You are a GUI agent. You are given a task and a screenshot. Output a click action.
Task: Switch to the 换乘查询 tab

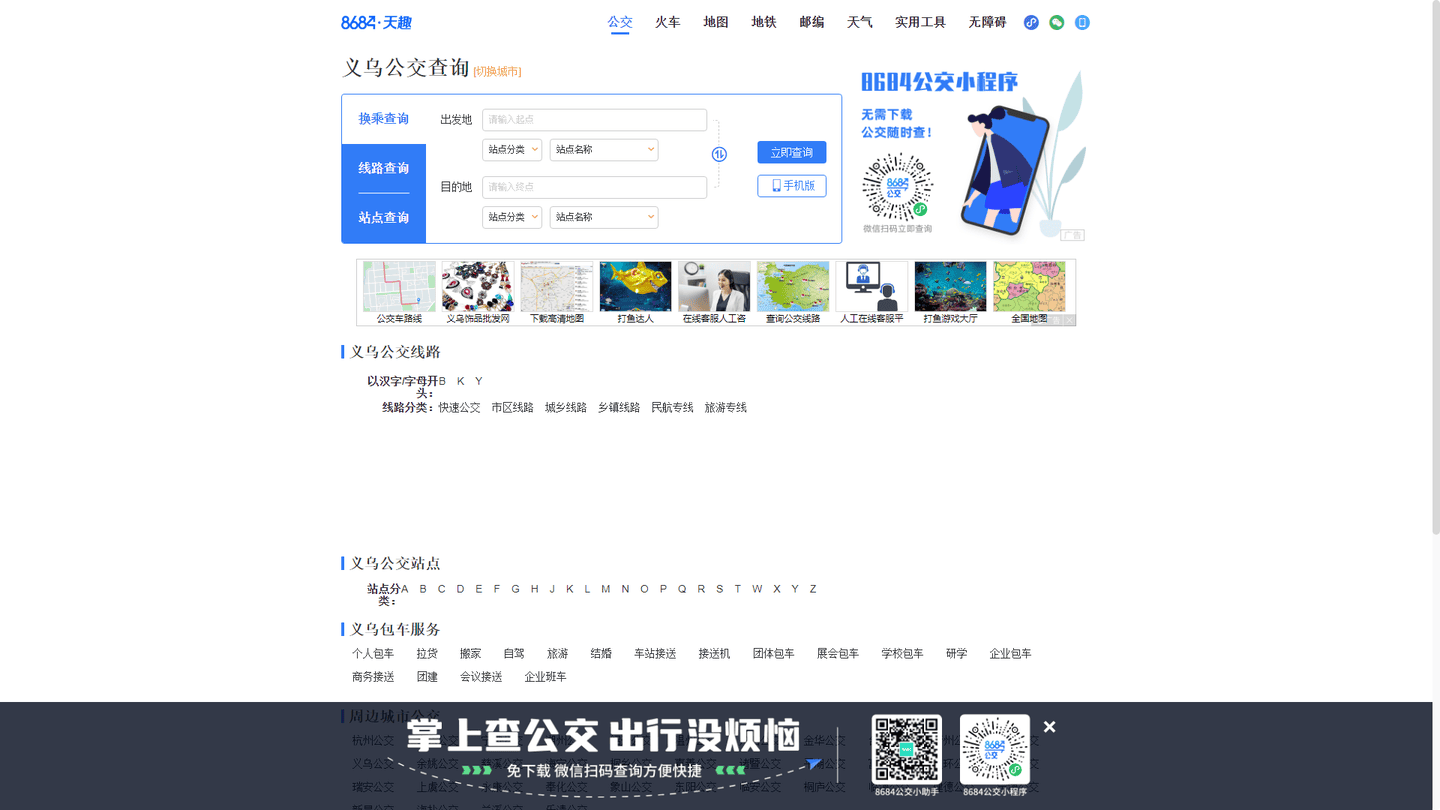pos(384,119)
